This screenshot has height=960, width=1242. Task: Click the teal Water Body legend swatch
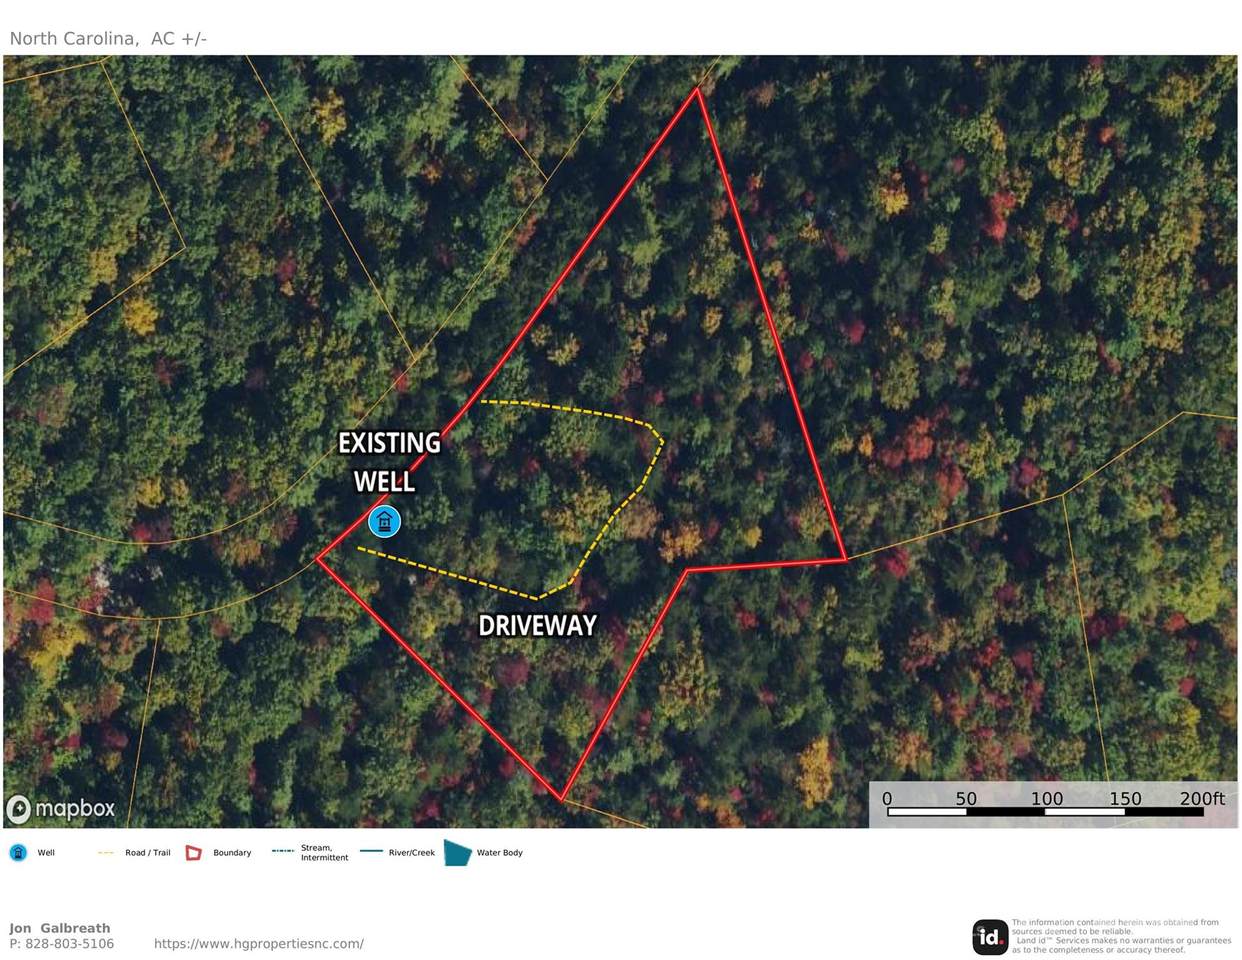point(457,853)
